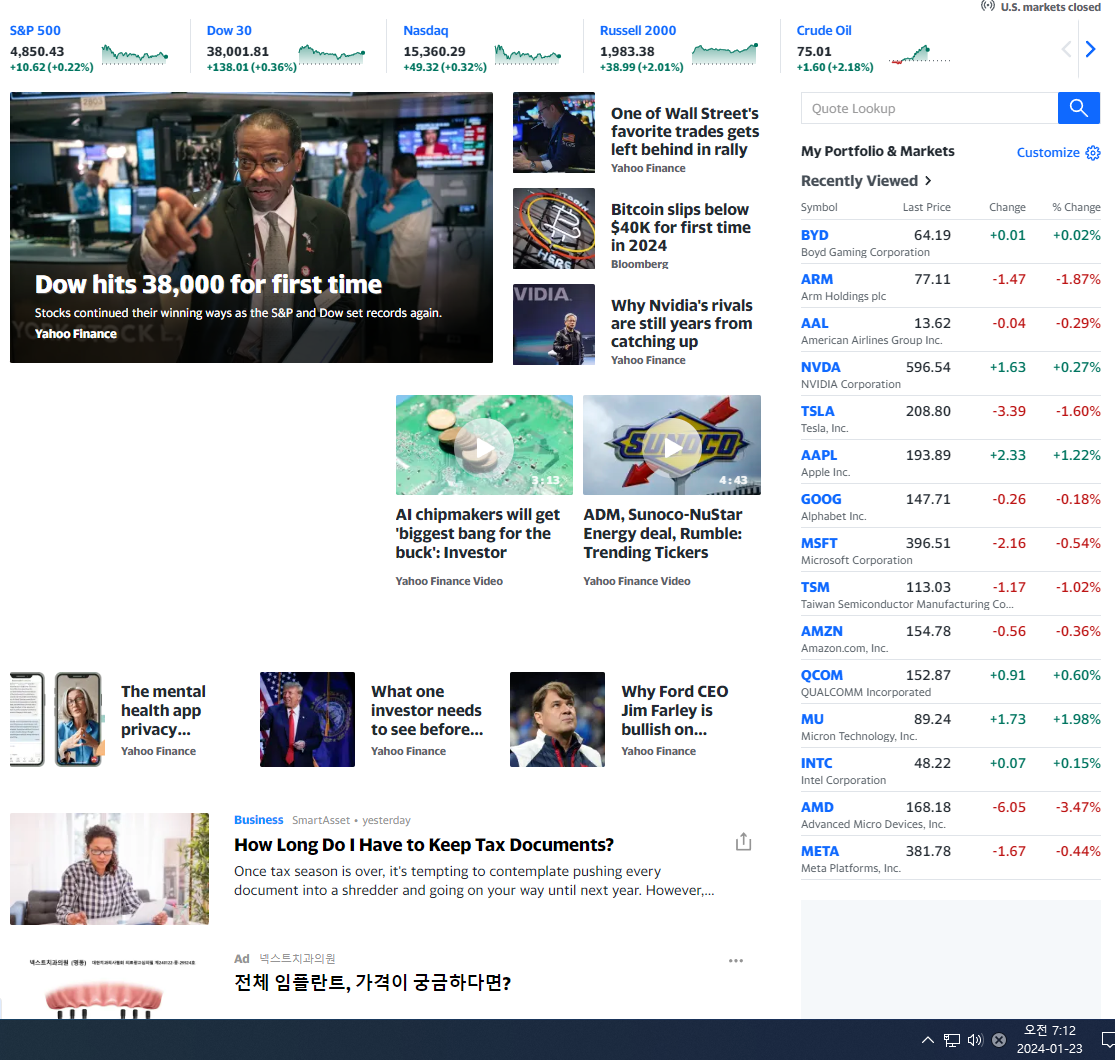Open Russell 2000 index link
Viewport: 1115px width, 1060px height.
tap(638, 31)
